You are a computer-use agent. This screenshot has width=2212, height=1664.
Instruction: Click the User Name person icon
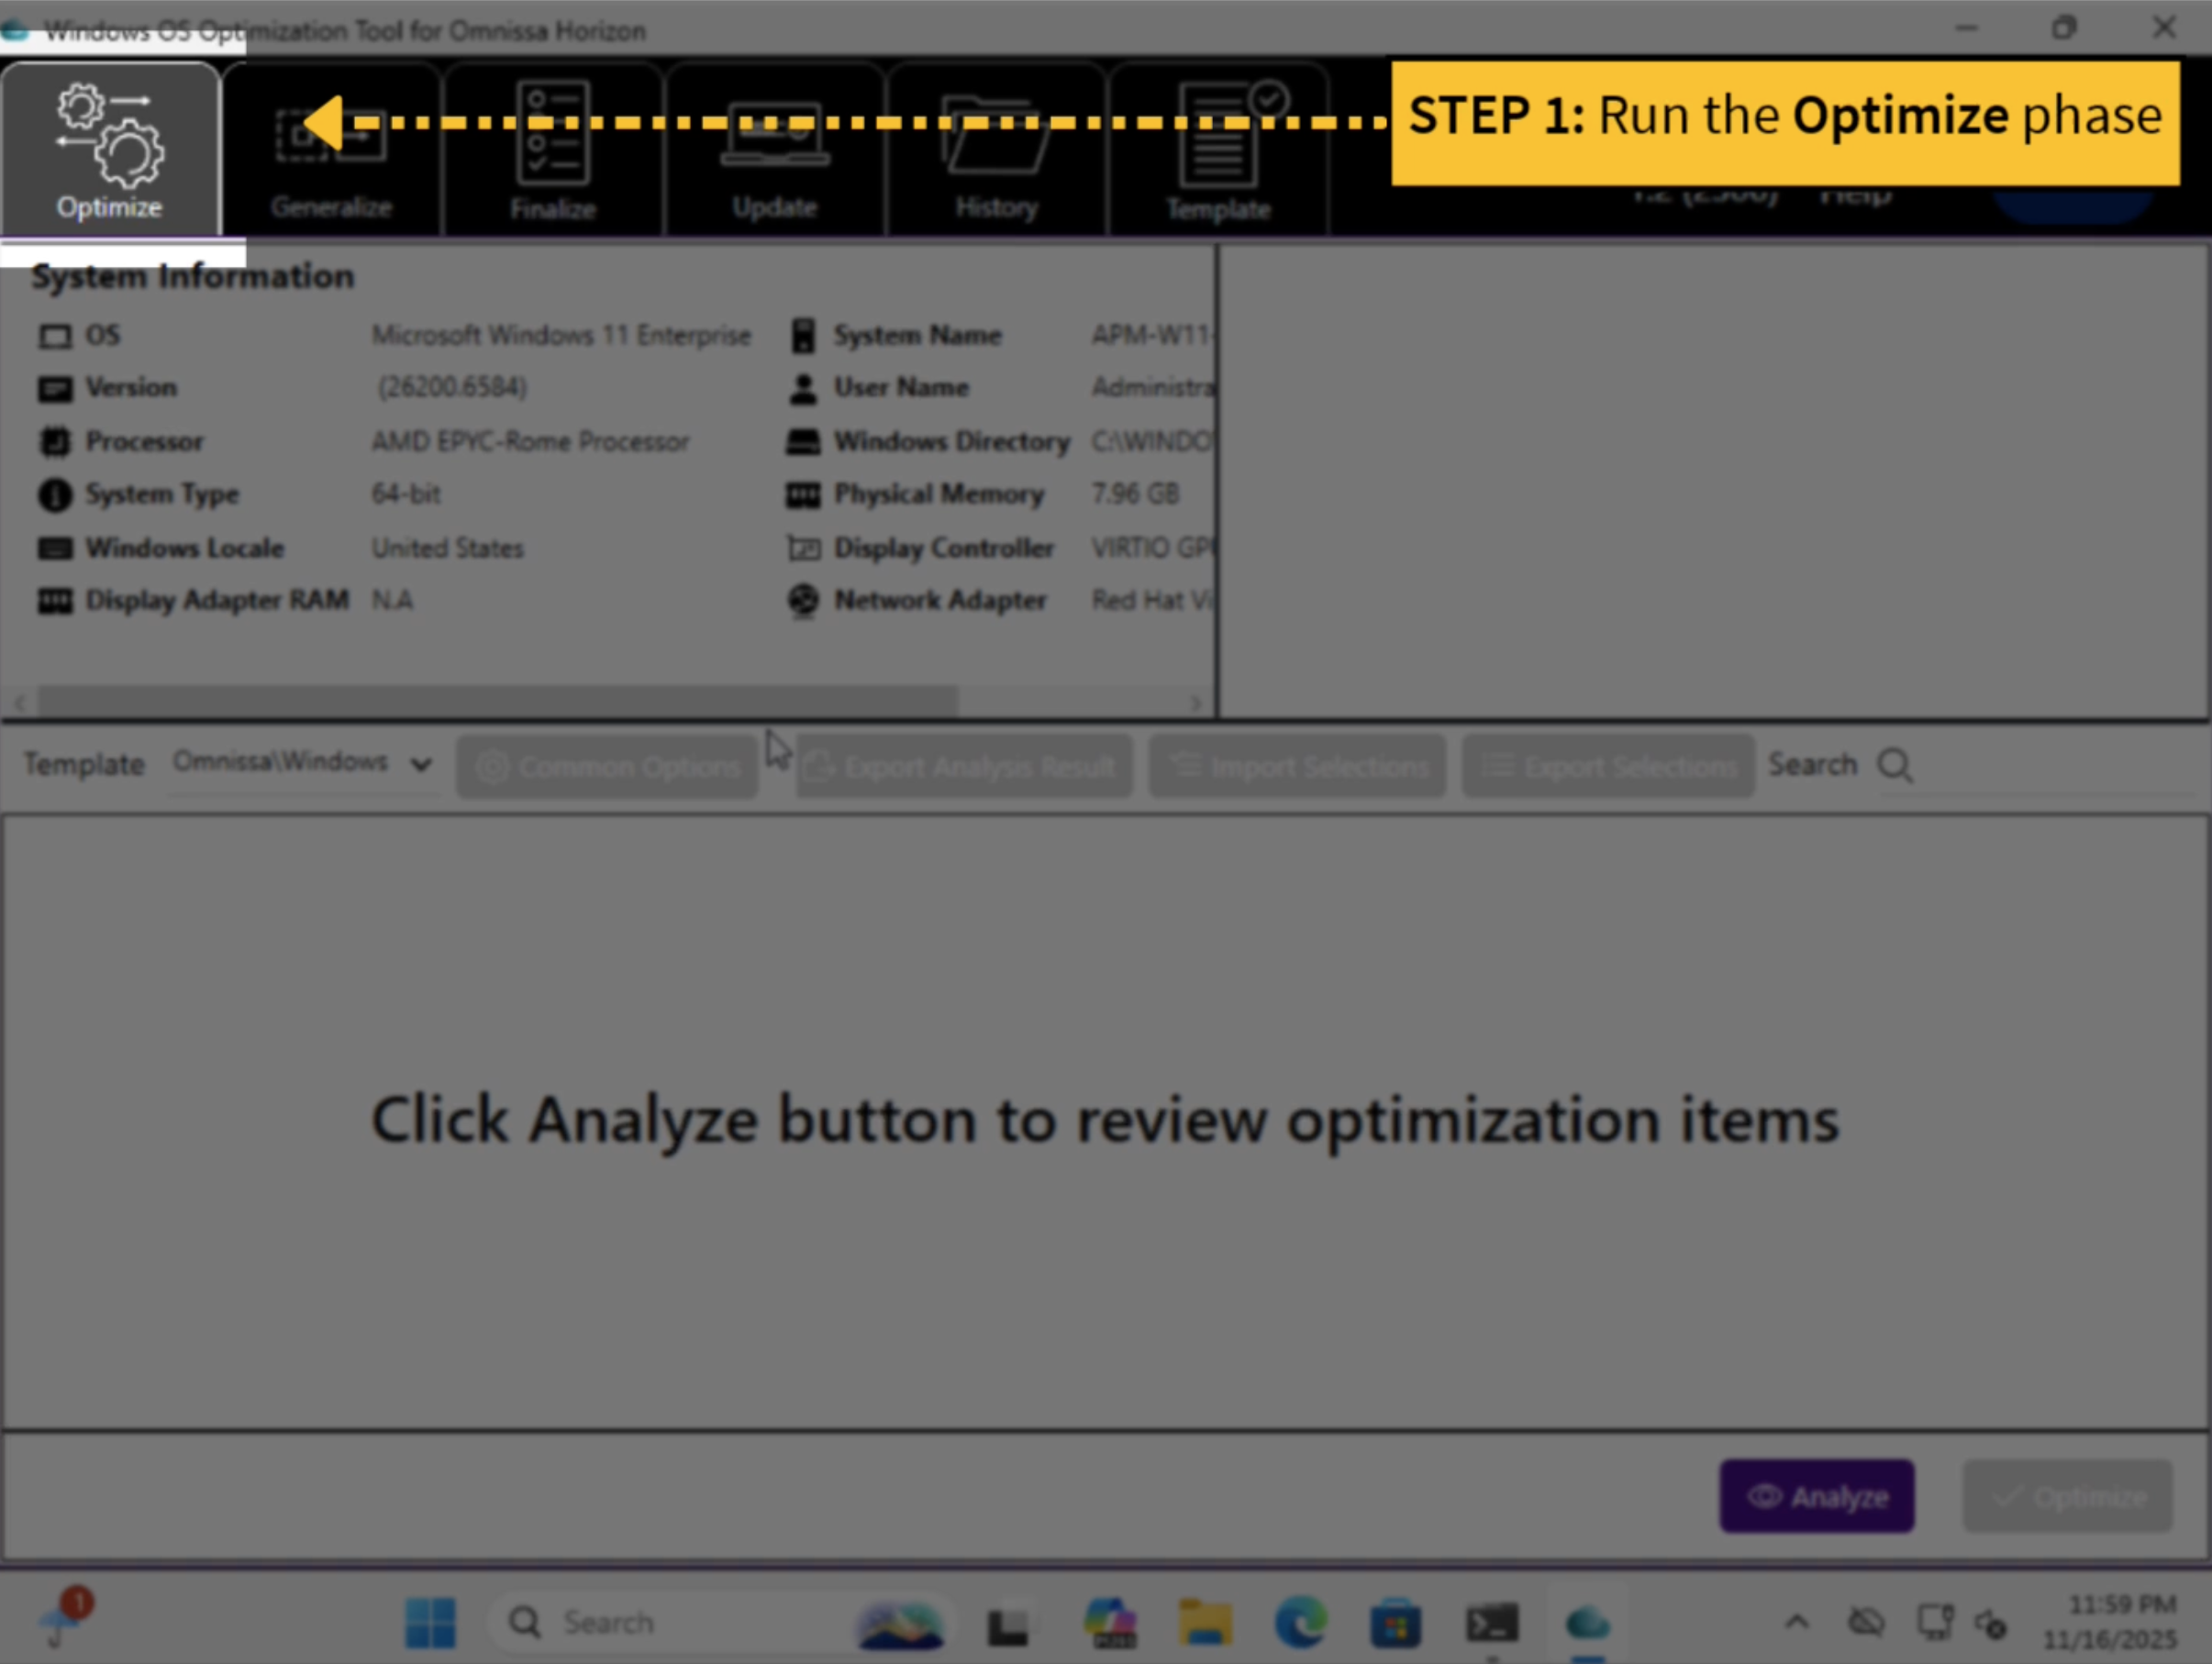(803, 389)
